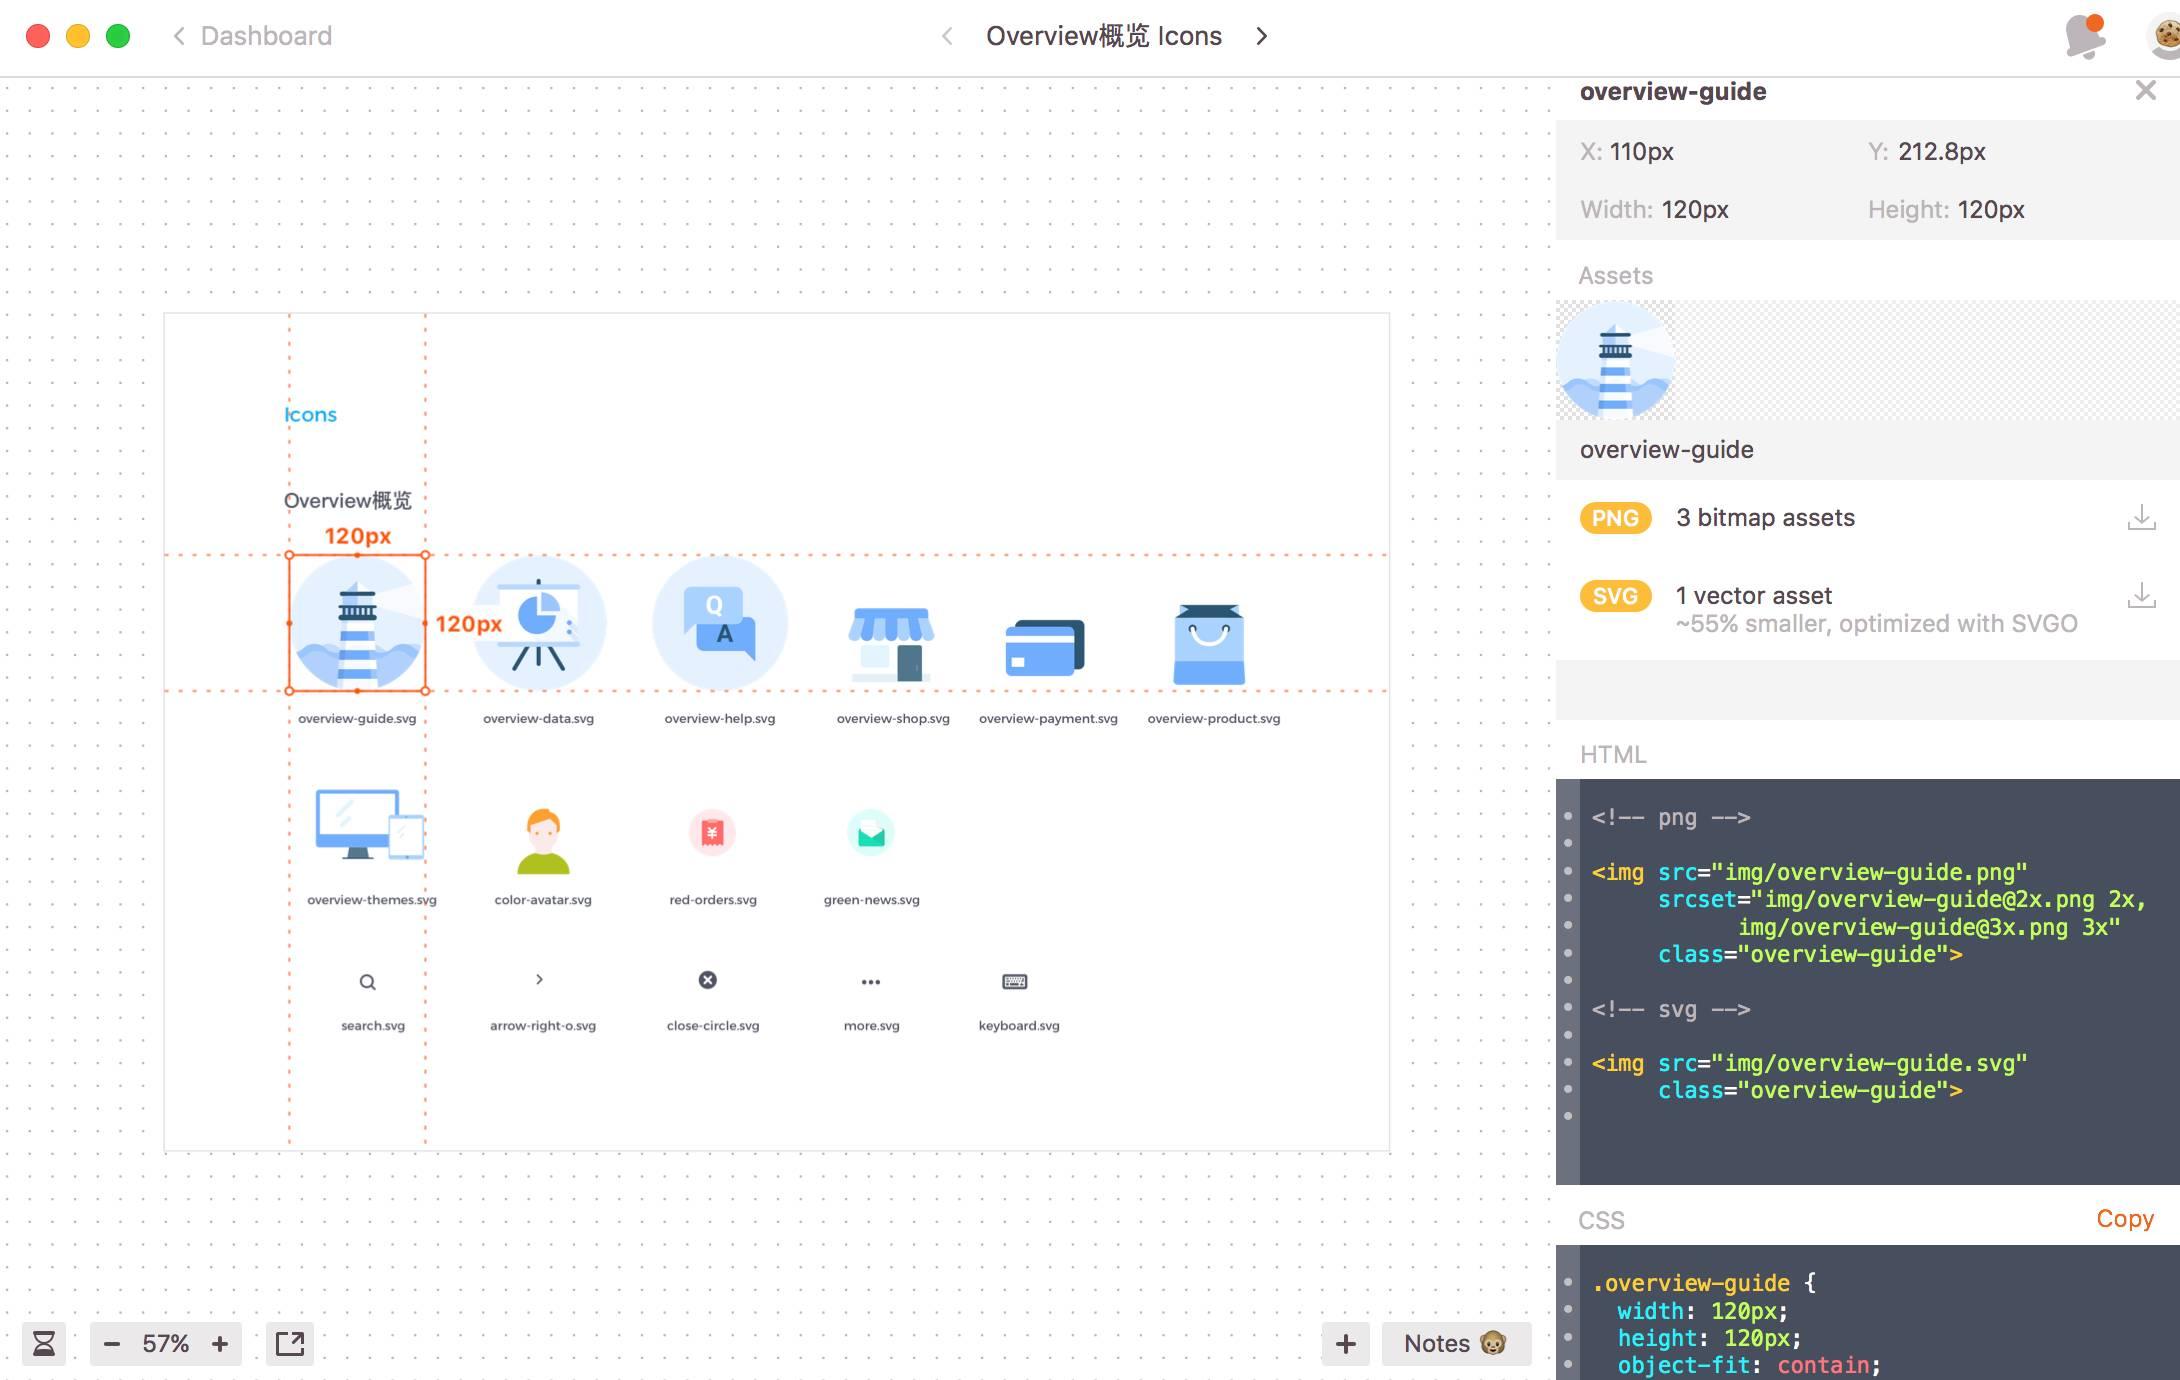Select the overview-payment card icon
This screenshot has width=2180, height=1380.
(x=1045, y=648)
